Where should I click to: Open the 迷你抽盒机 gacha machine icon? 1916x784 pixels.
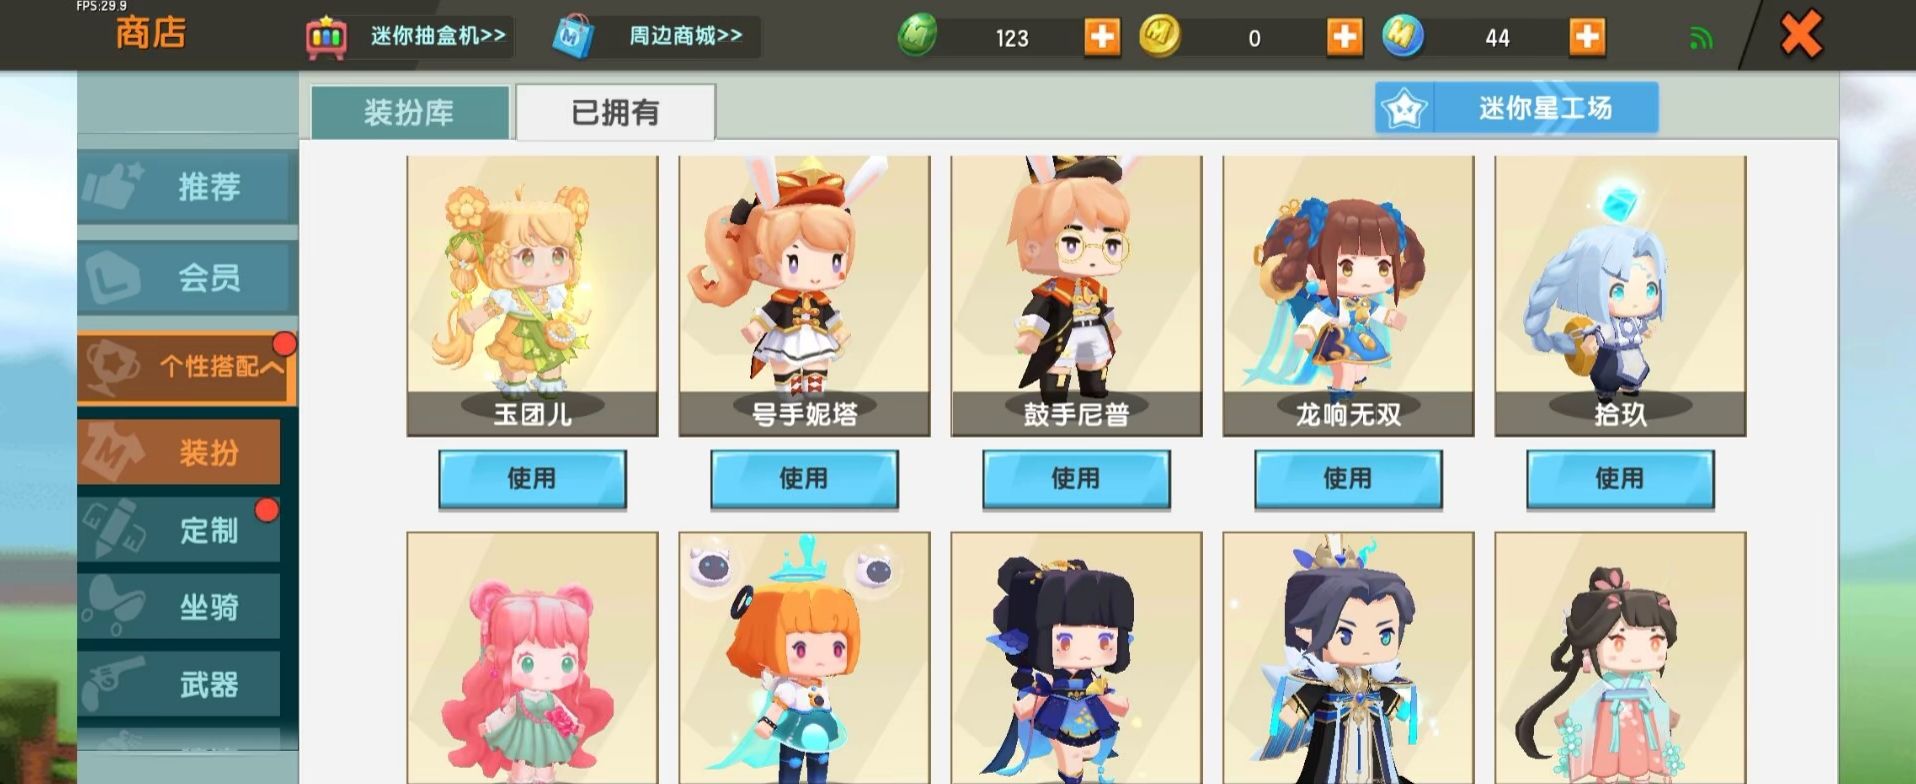coord(326,37)
